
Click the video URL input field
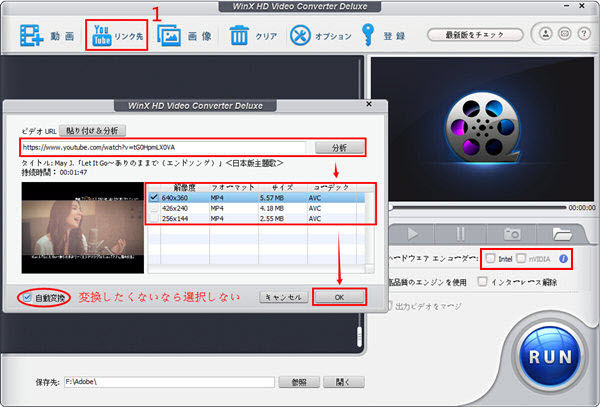163,147
